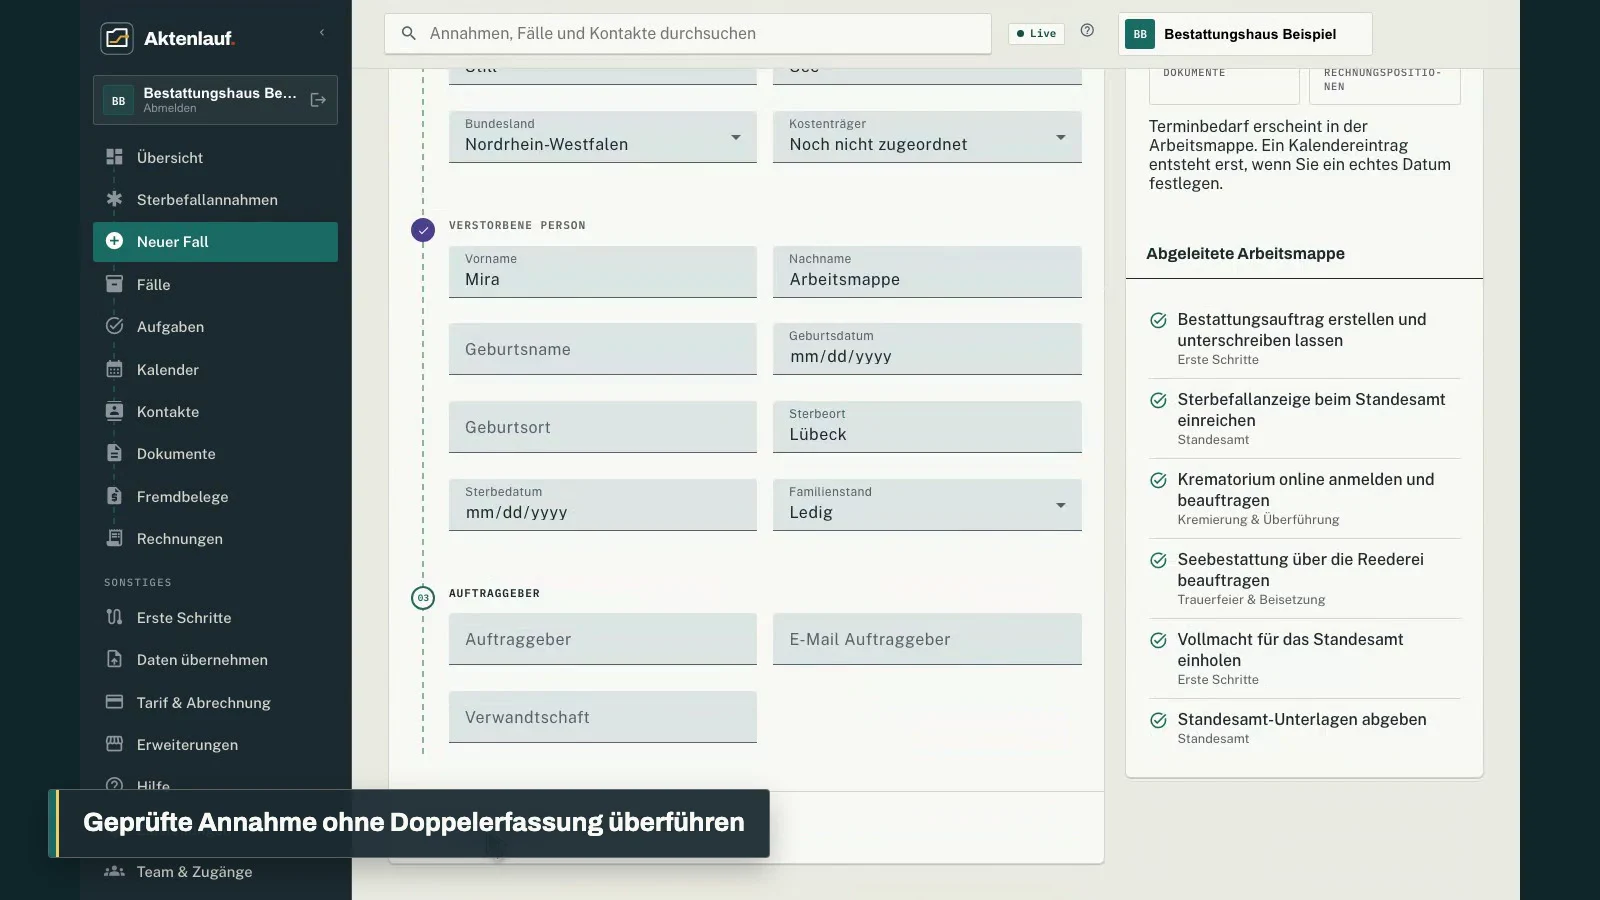
Task: Click the Fremdbelege receipt icon
Action: (x=114, y=496)
